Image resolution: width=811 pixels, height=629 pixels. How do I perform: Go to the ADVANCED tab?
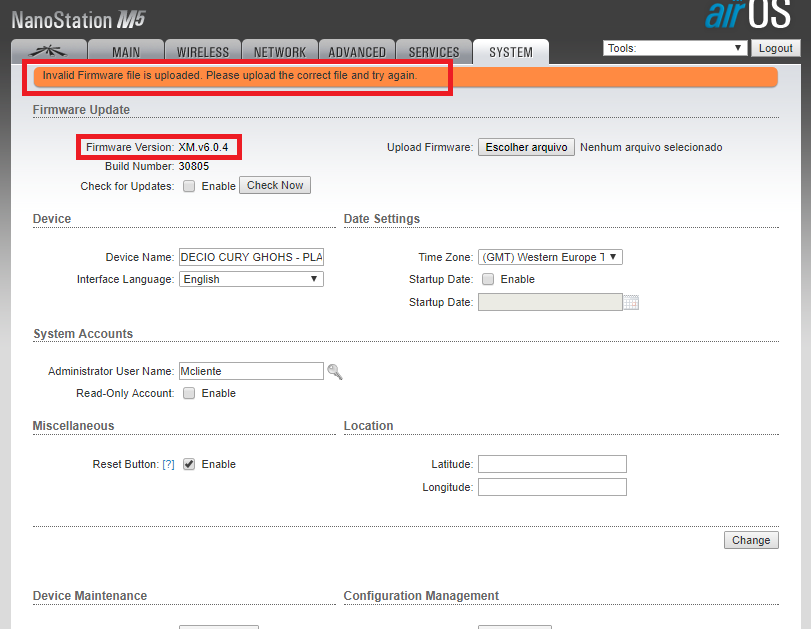(357, 52)
